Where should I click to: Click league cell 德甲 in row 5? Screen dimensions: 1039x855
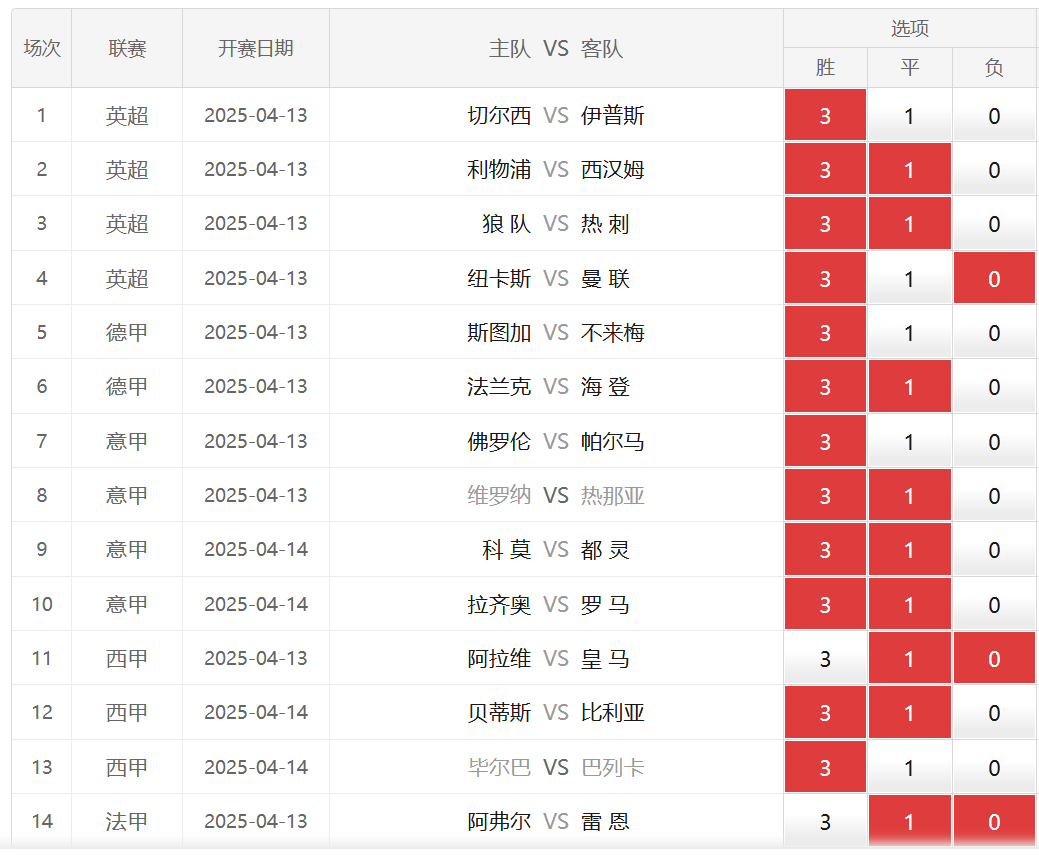(x=127, y=333)
